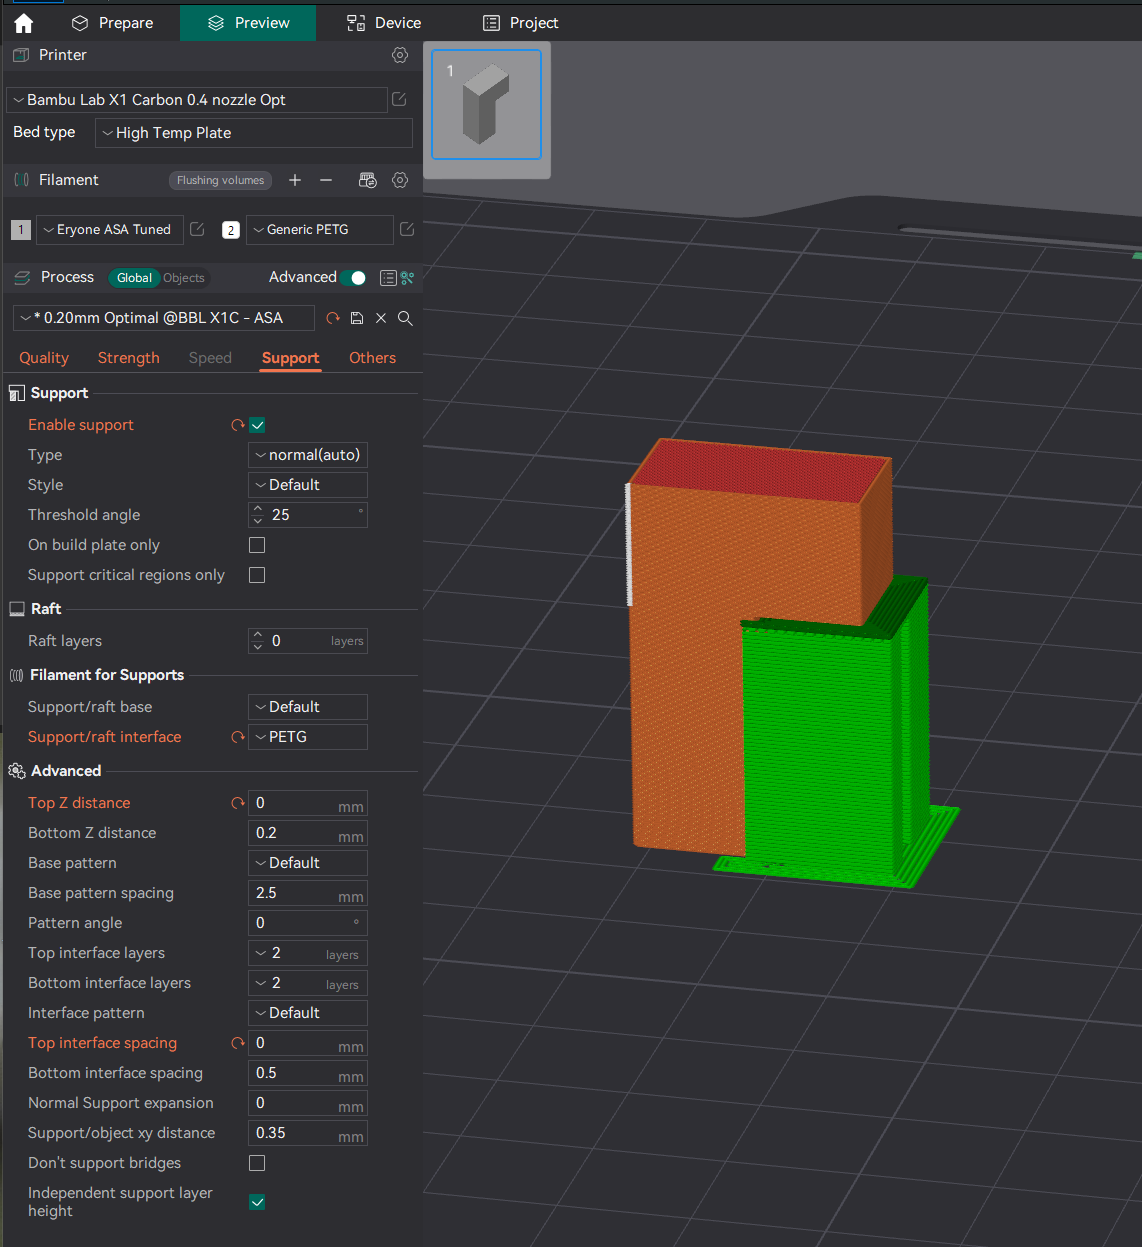Sync filament list from AMS icon
Image resolution: width=1142 pixels, height=1247 pixels.
click(367, 180)
